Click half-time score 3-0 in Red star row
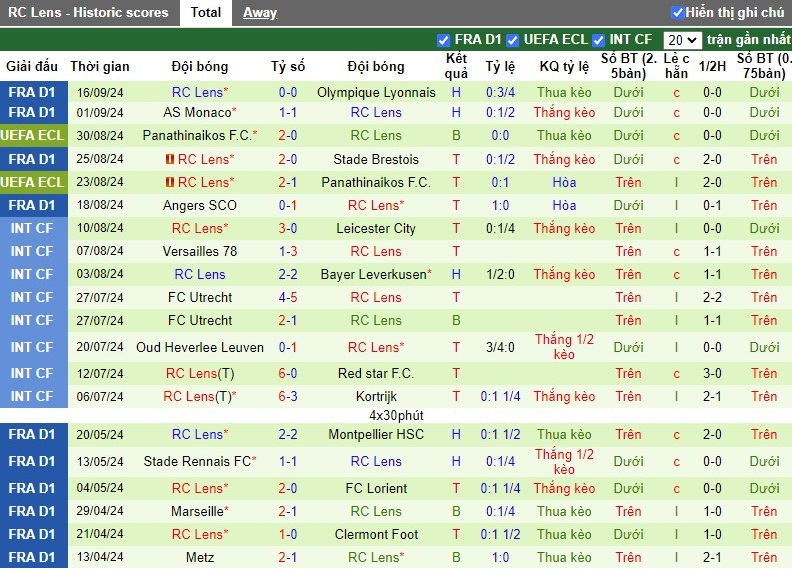 point(712,373)
